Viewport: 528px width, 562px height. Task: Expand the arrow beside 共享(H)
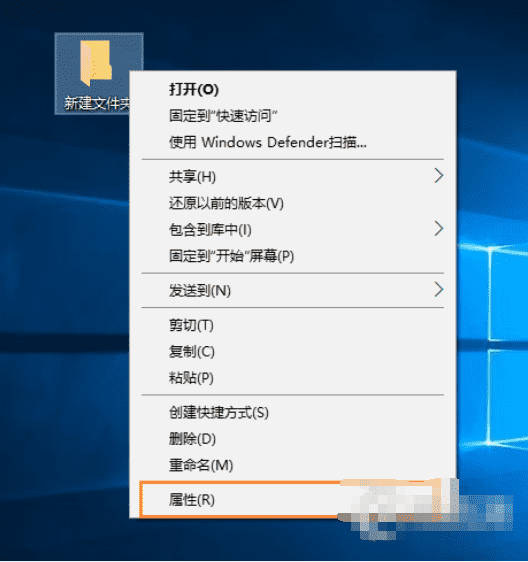pyautogui.click(x=439, y=176)
